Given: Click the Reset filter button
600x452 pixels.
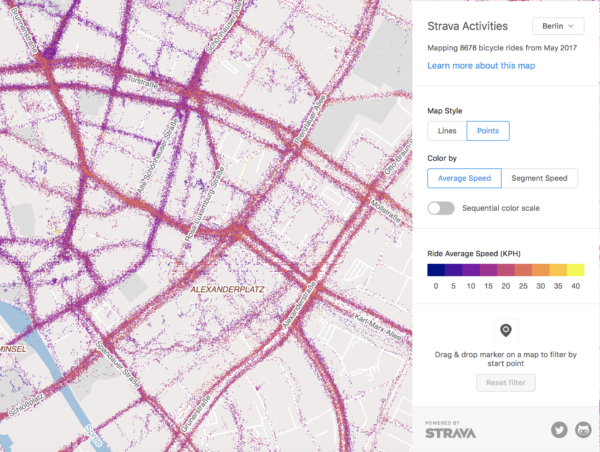Looking at the screenshot, I should pyautogui.click(x=506, y=382).
